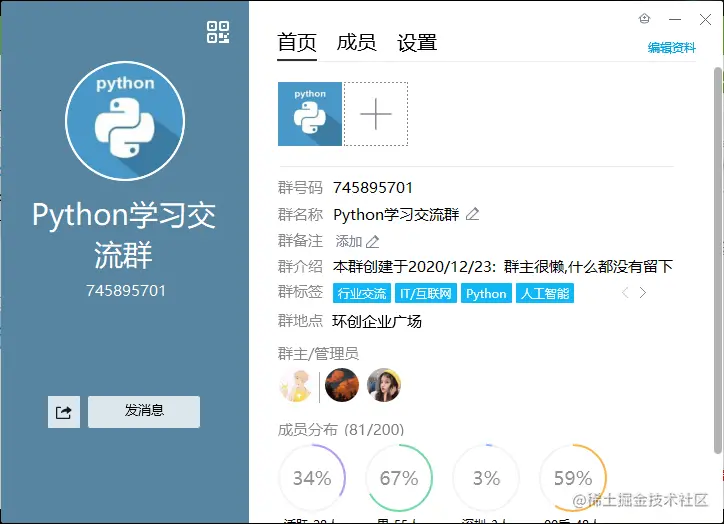Click group location 环创企业广场

[377, 321]
